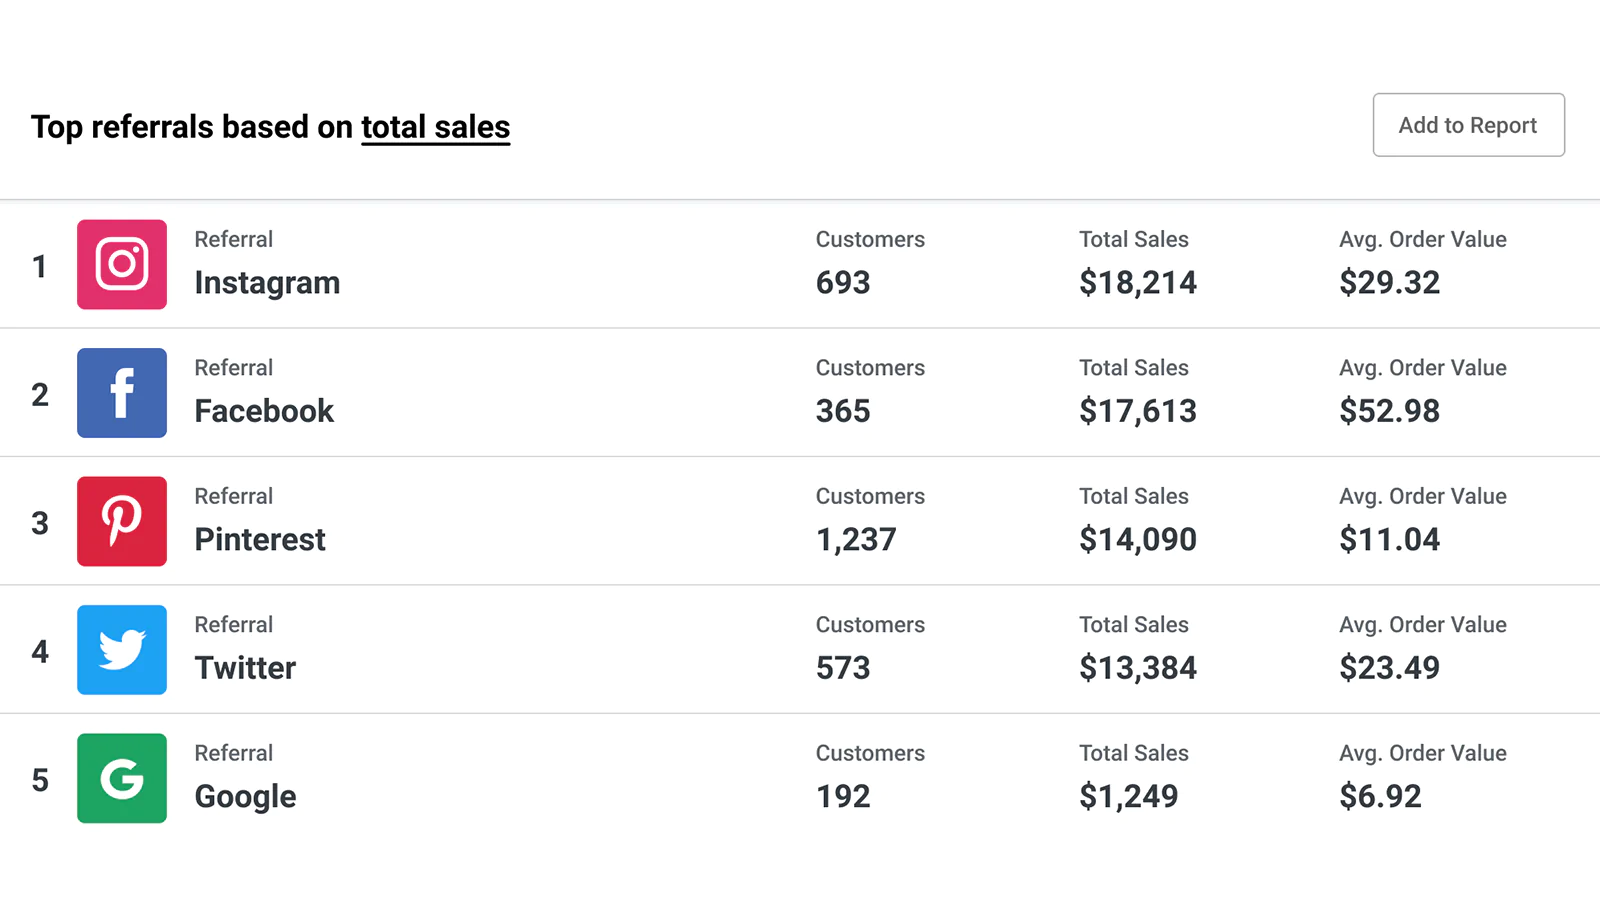Open the underlined total sales link
Image resolution: width=1600 pixels, height=900 pixels.
point(435,127)
